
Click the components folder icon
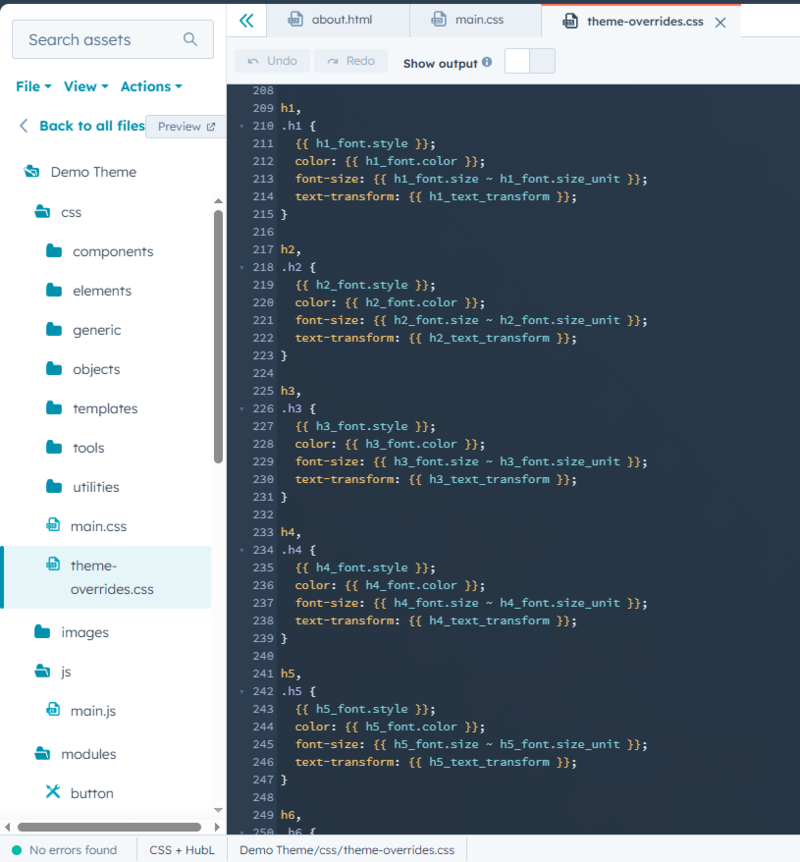point(54,252)
